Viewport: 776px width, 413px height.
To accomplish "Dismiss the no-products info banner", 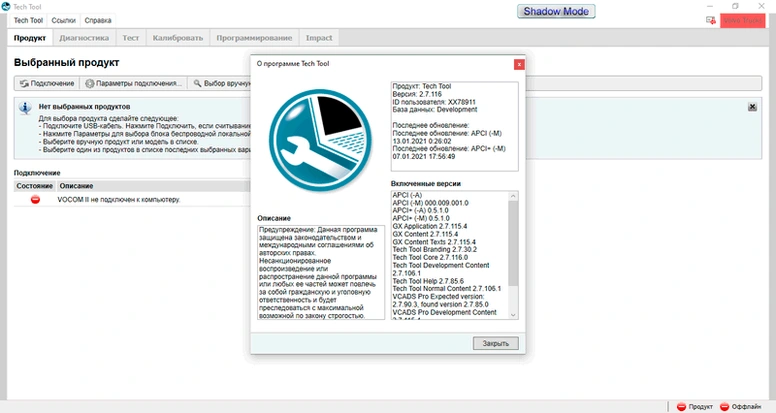I will click(x=752, y=107).
